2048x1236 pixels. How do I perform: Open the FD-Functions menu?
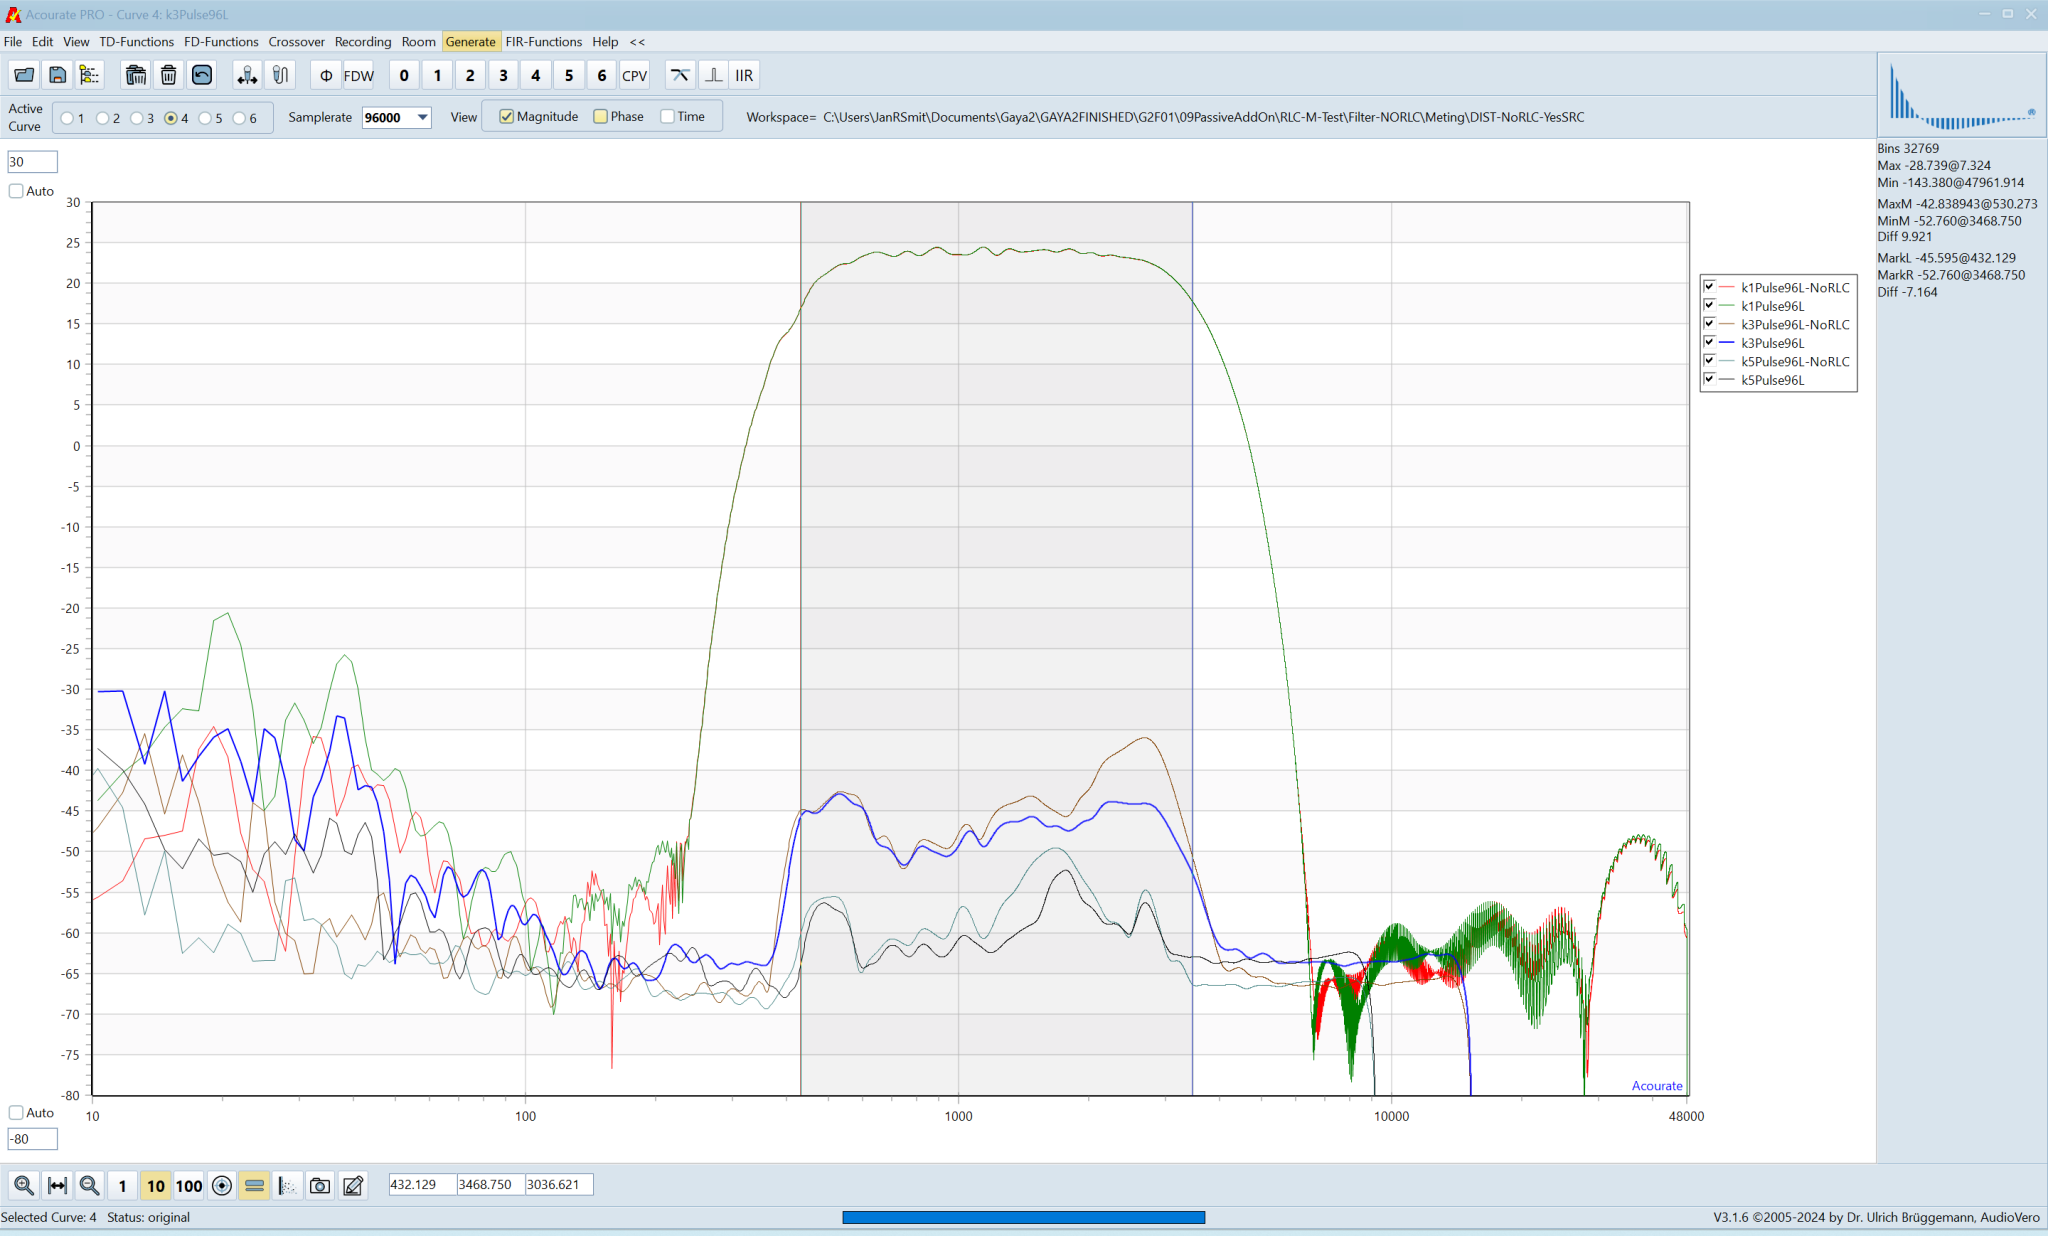click(x=221, y=42)
